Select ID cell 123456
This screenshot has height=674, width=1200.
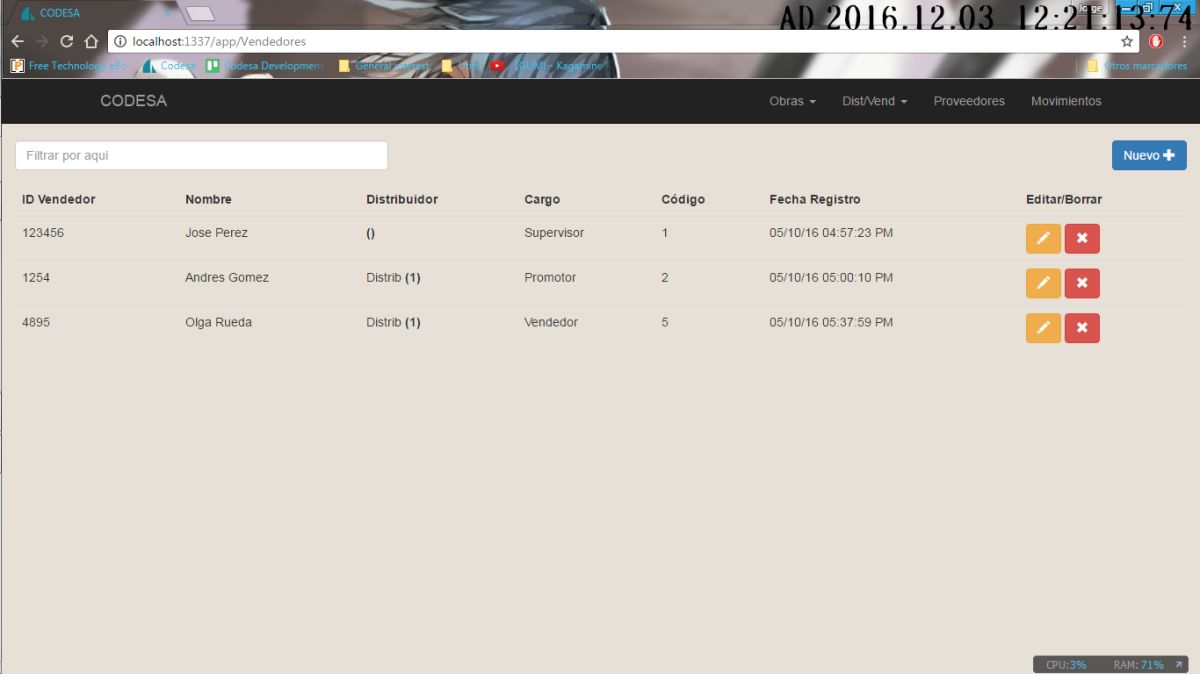coord(43,232)
